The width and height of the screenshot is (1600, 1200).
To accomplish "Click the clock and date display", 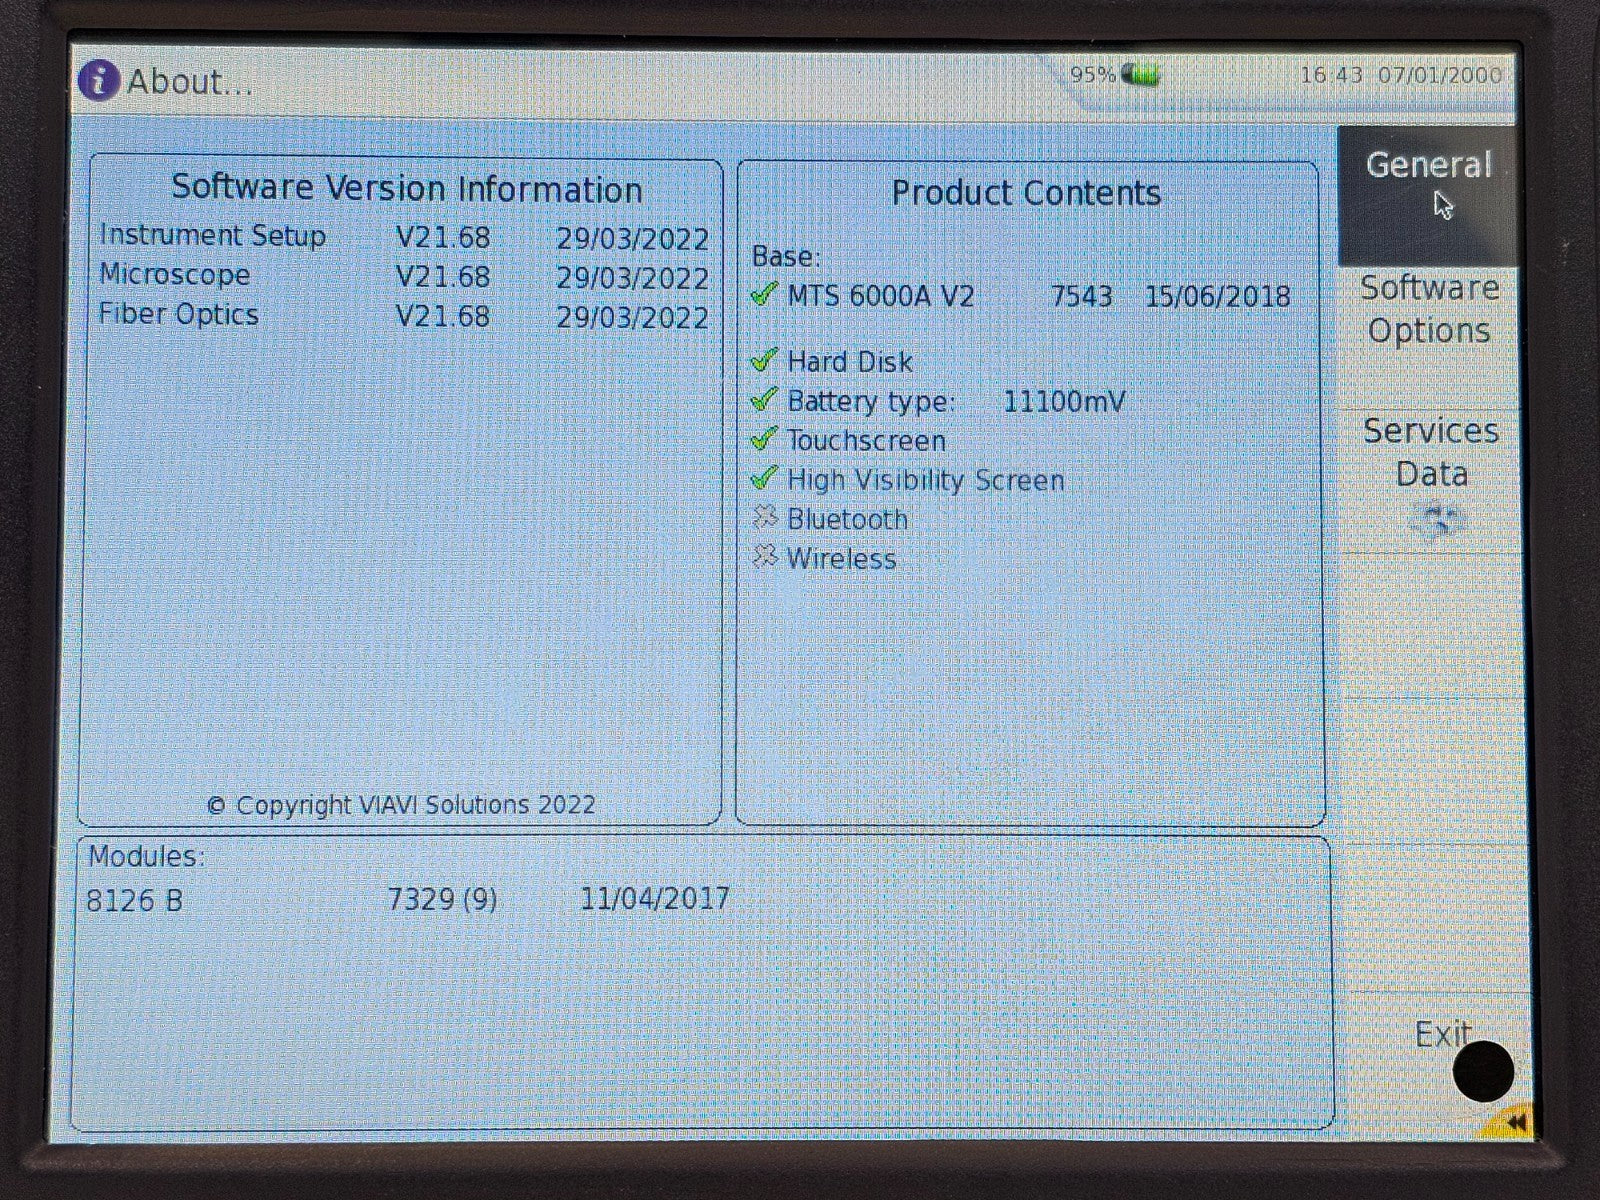I will [1400, 75].
